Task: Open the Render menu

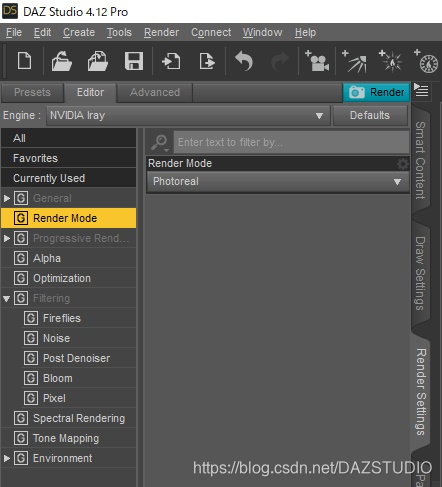Action: click(x=161, y=32)
